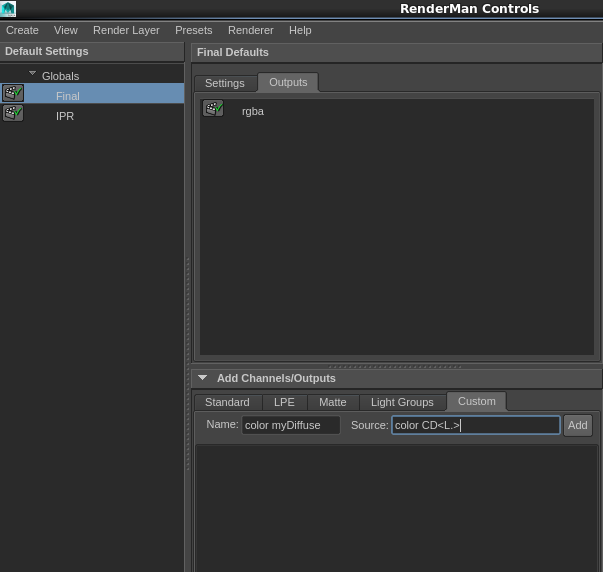Viewport: 603px width, 572px height.
Task: Select the Globals tree label
Action: pyautogui.click(x=60, y=76)
